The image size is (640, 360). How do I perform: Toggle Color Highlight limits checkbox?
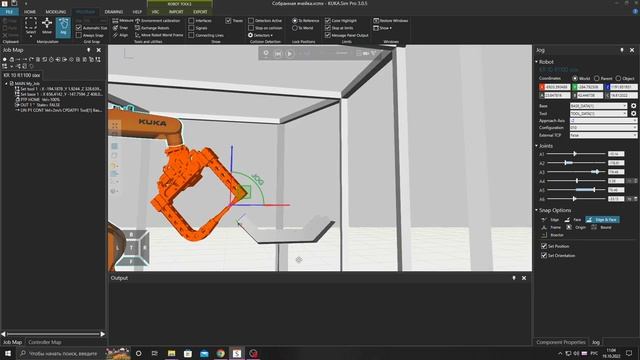click(x=327, y=20)
